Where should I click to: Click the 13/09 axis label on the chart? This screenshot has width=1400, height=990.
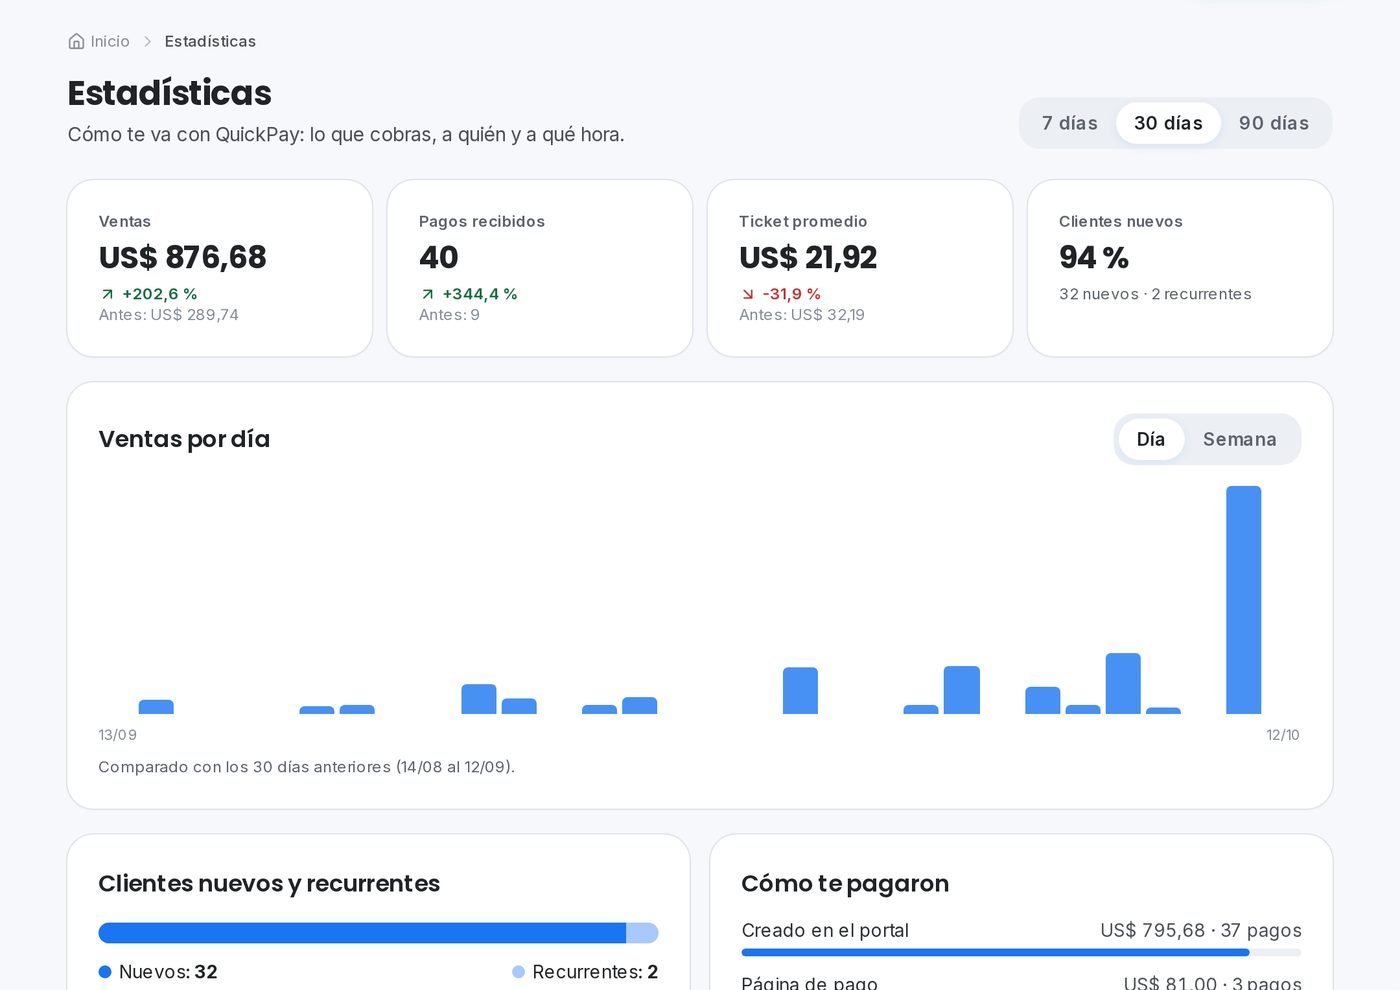117,735
